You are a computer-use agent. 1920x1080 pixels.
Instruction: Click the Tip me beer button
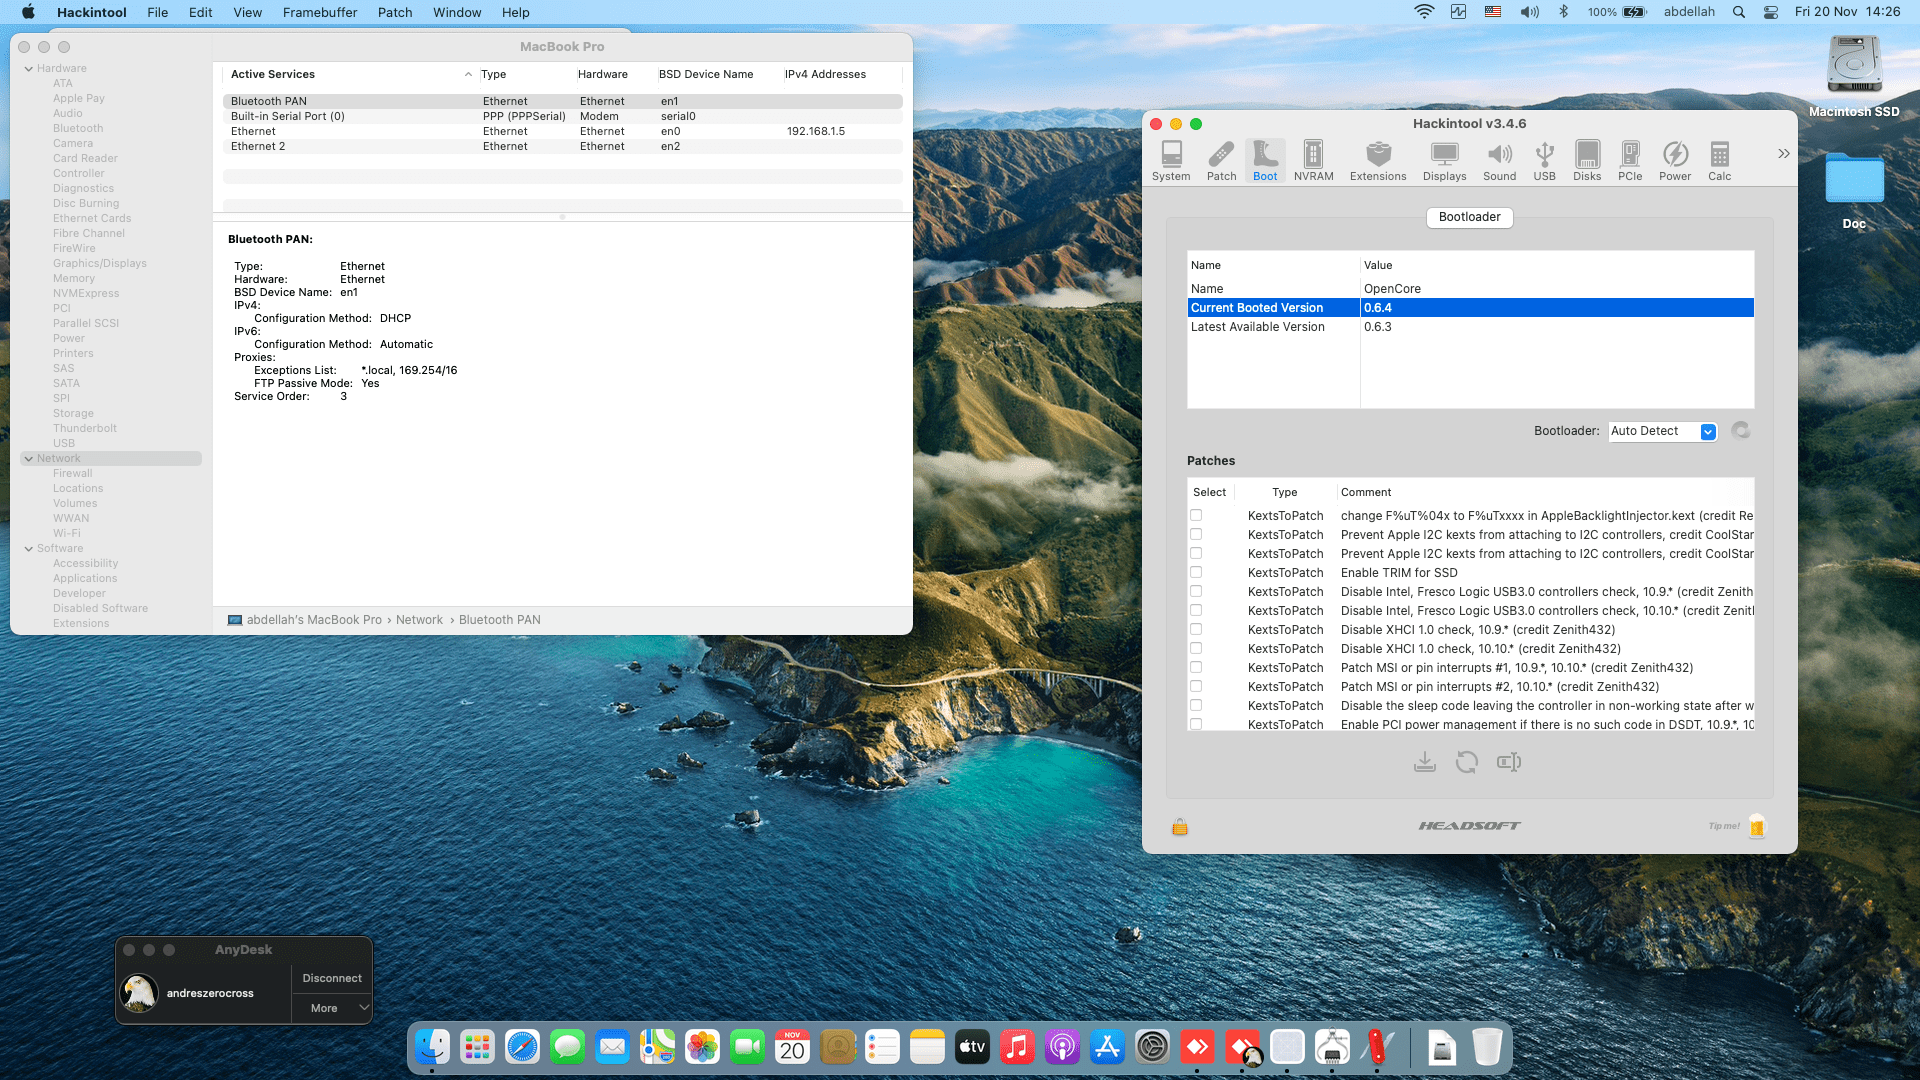1757,826
